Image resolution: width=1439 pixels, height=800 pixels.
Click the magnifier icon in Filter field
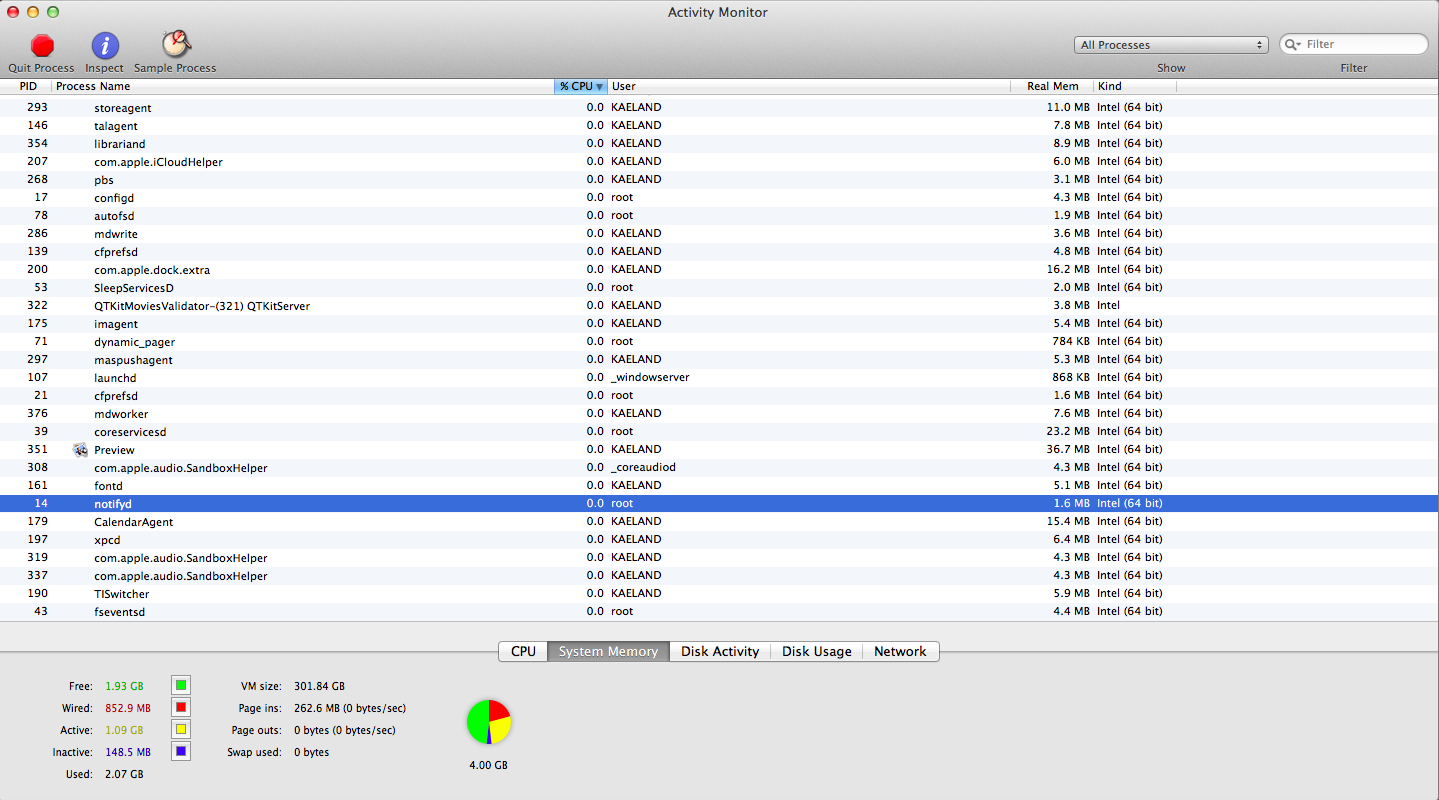(1293, 44)
